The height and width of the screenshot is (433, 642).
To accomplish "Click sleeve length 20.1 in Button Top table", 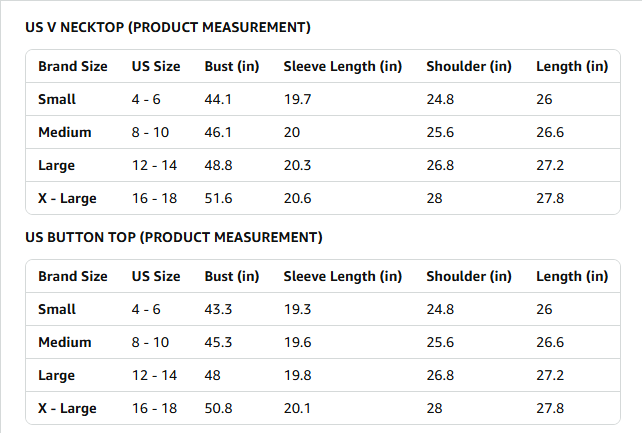I will pos(297,409).
